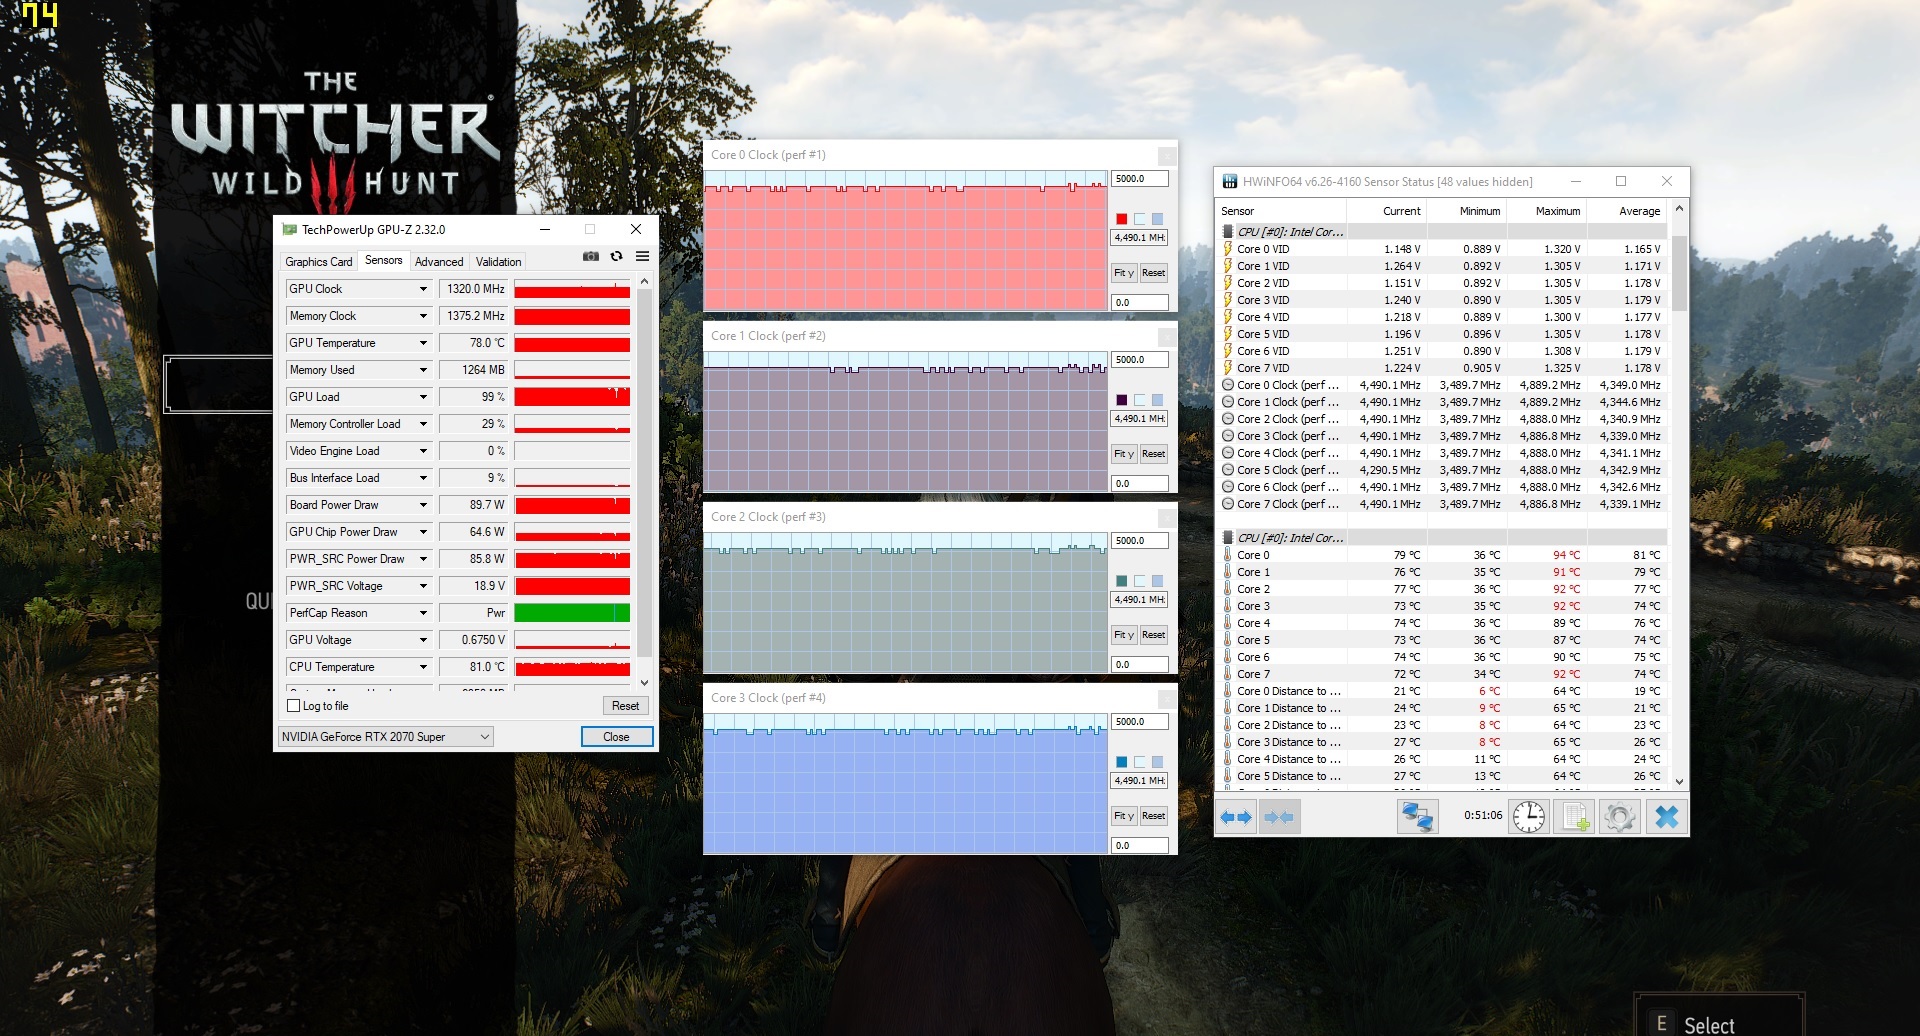This screenshot has height=1036, width=1920.
Task: Open the Memory Clock sensor dropdown
Action: point(423,316)
